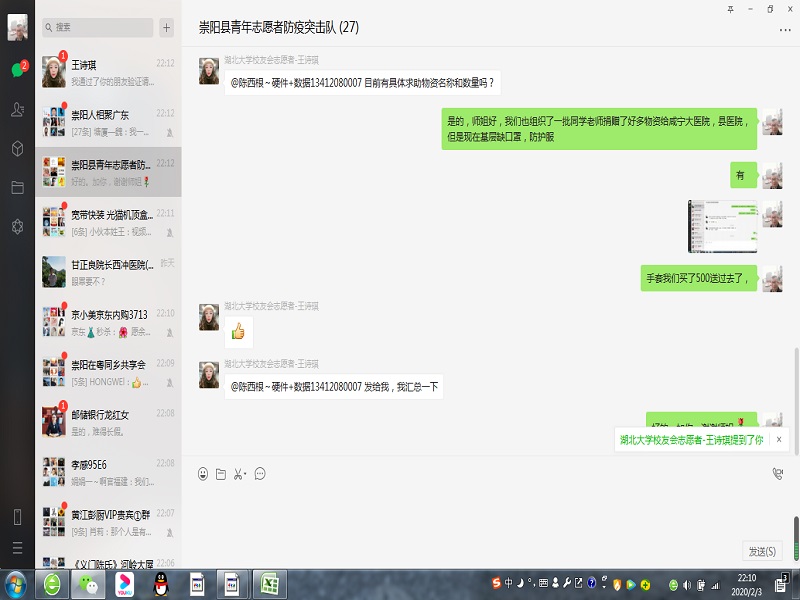Open chat history speech bubble icon
This screenshot has height=600, width=800.
tap(260, 473)
